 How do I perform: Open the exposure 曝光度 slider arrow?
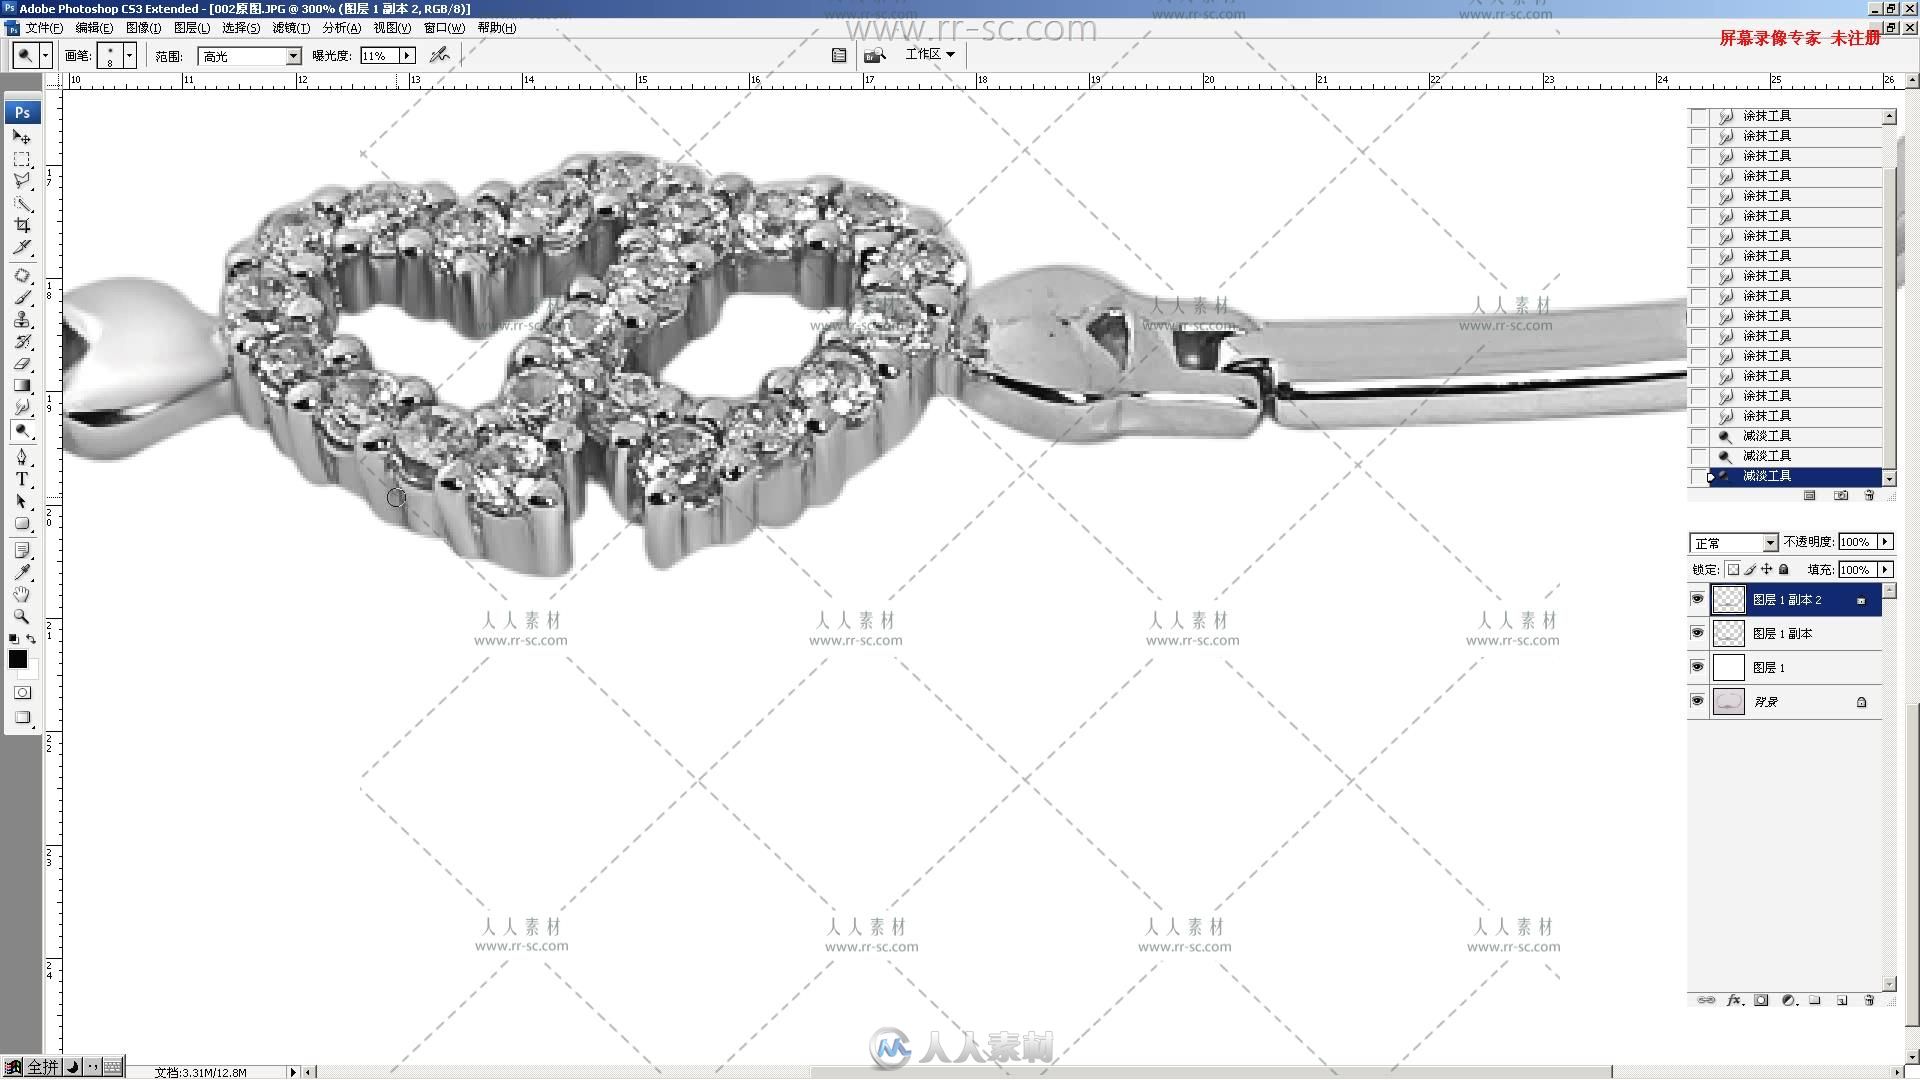tap(407, 56)
